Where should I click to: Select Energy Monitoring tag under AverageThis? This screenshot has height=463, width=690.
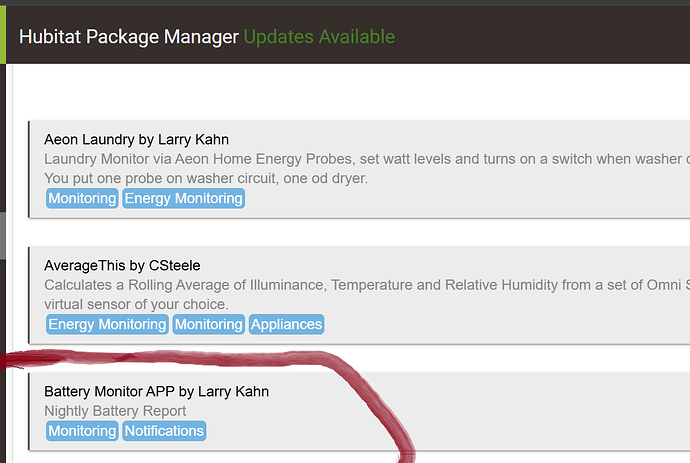pos(107,324)
